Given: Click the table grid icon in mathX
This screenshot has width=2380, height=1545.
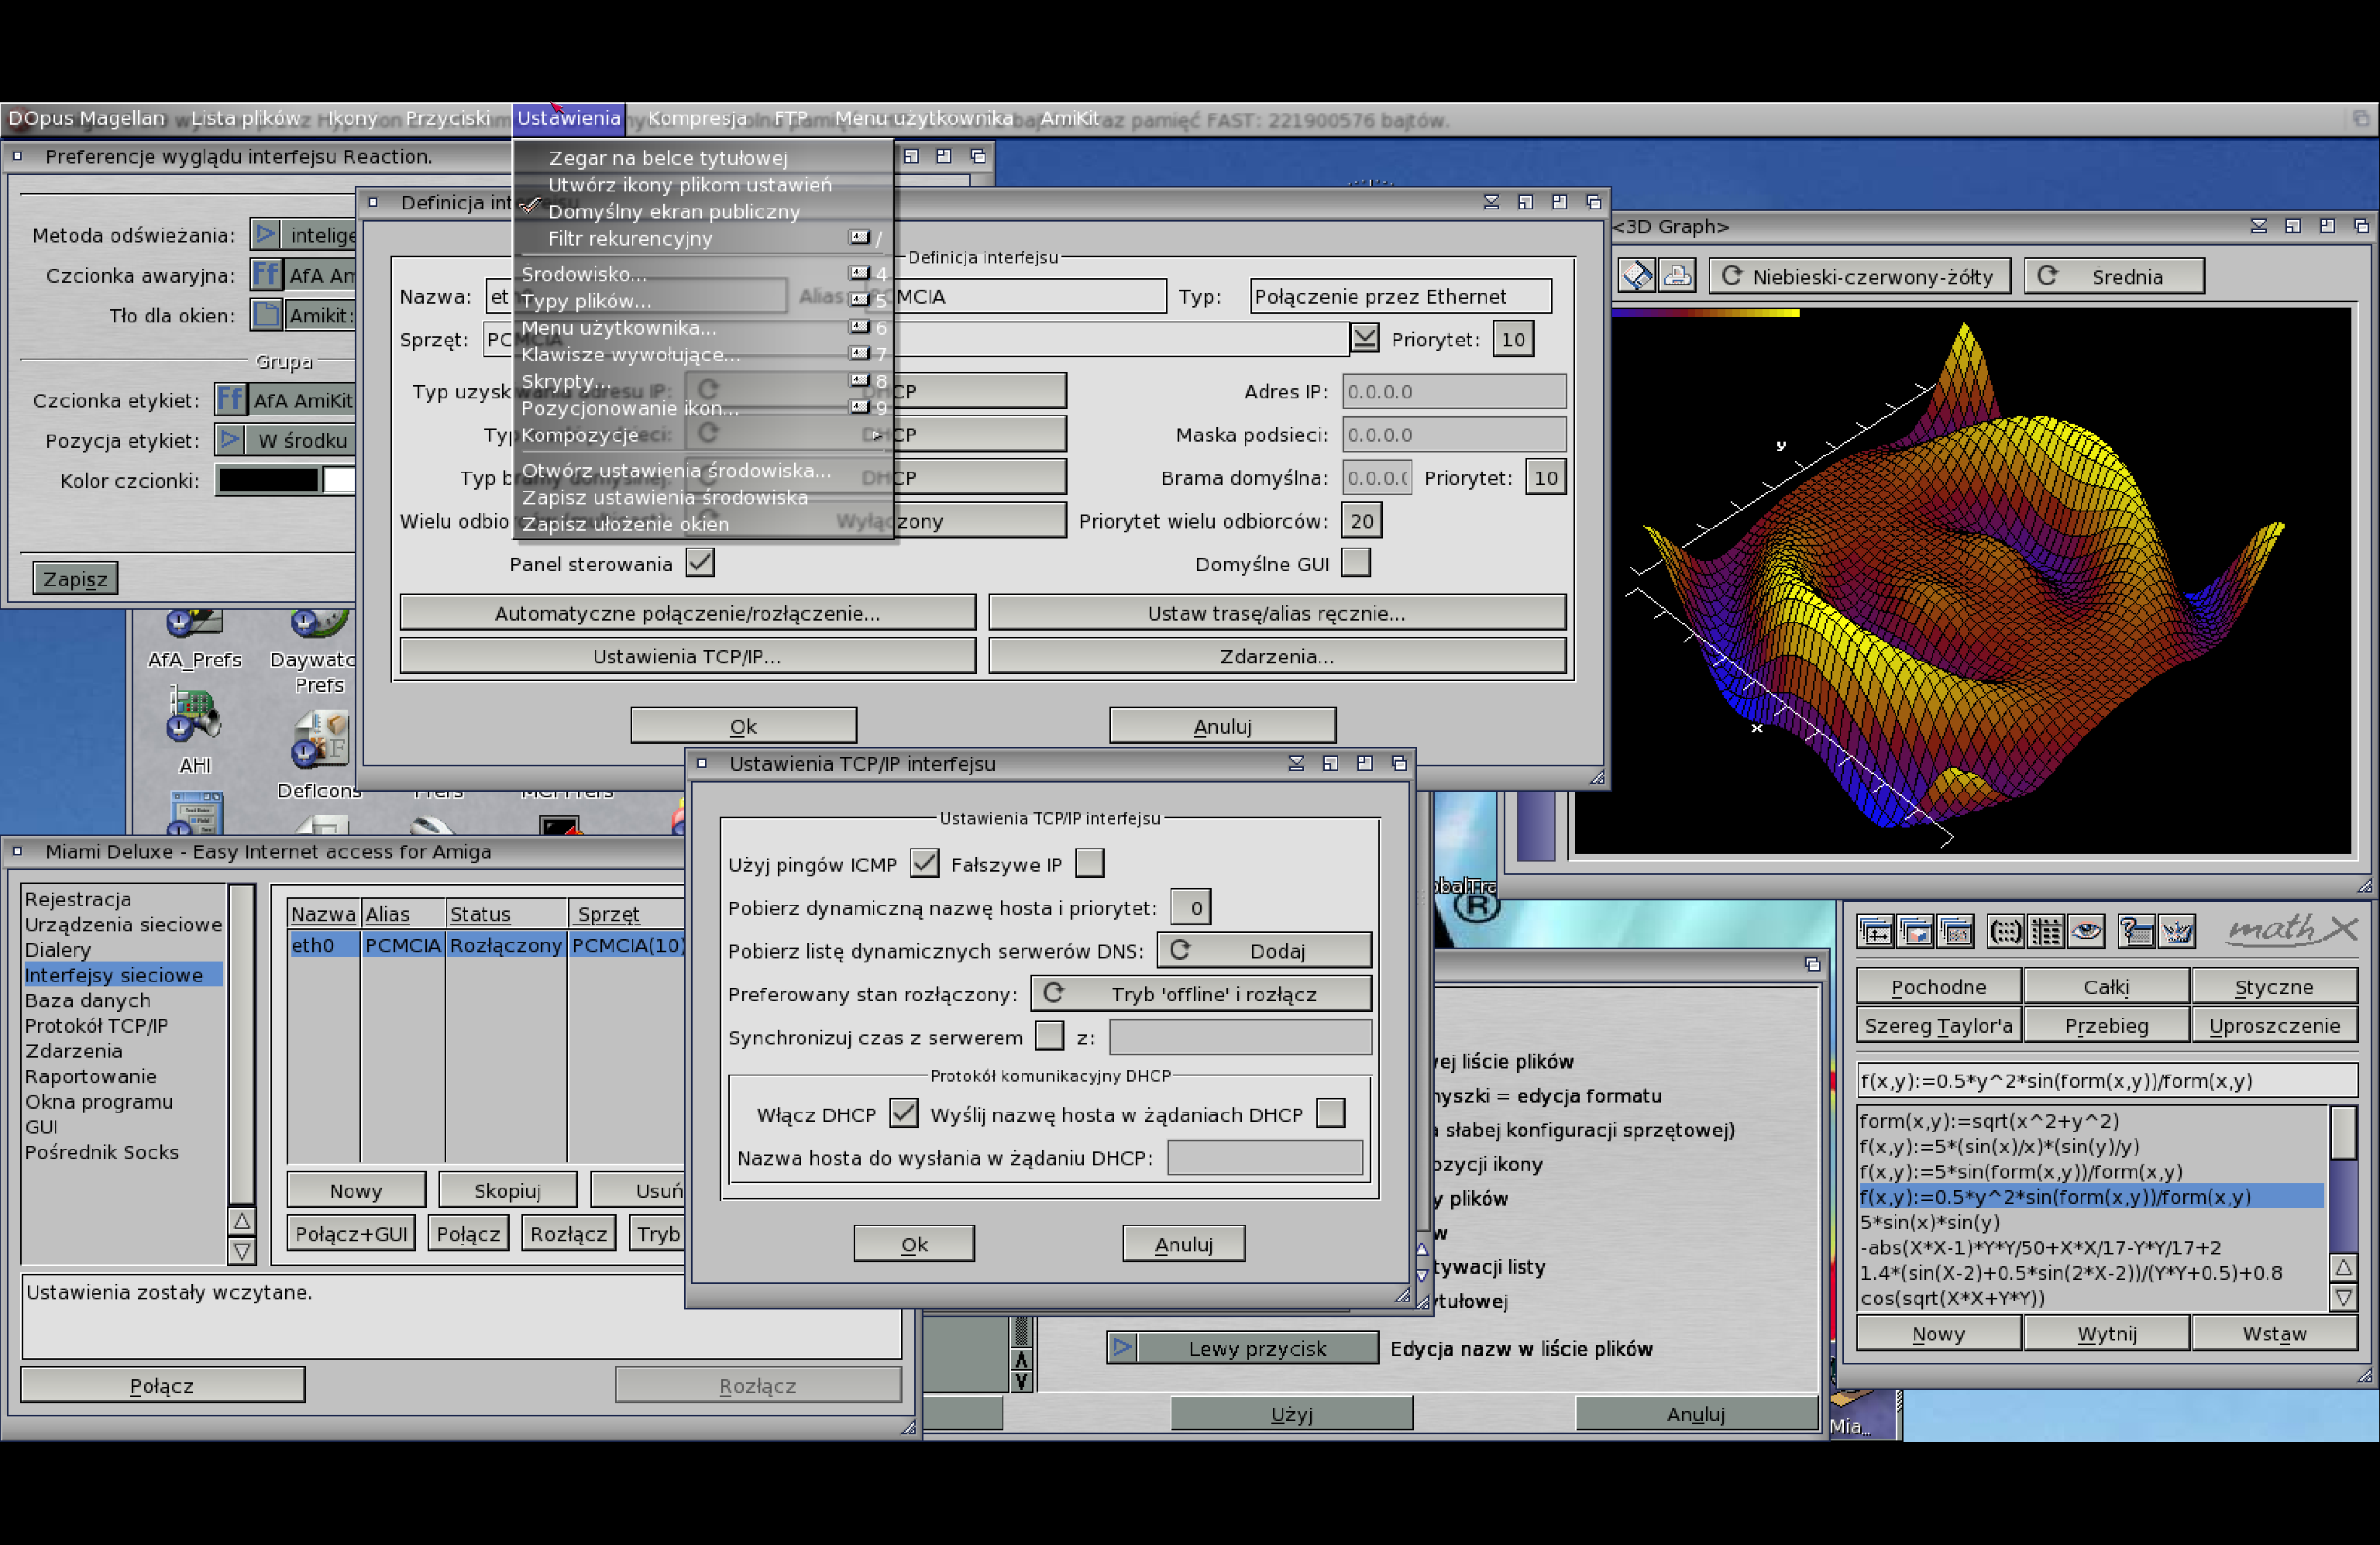Looking at the screenshot, I should (x=2045, y=931).
